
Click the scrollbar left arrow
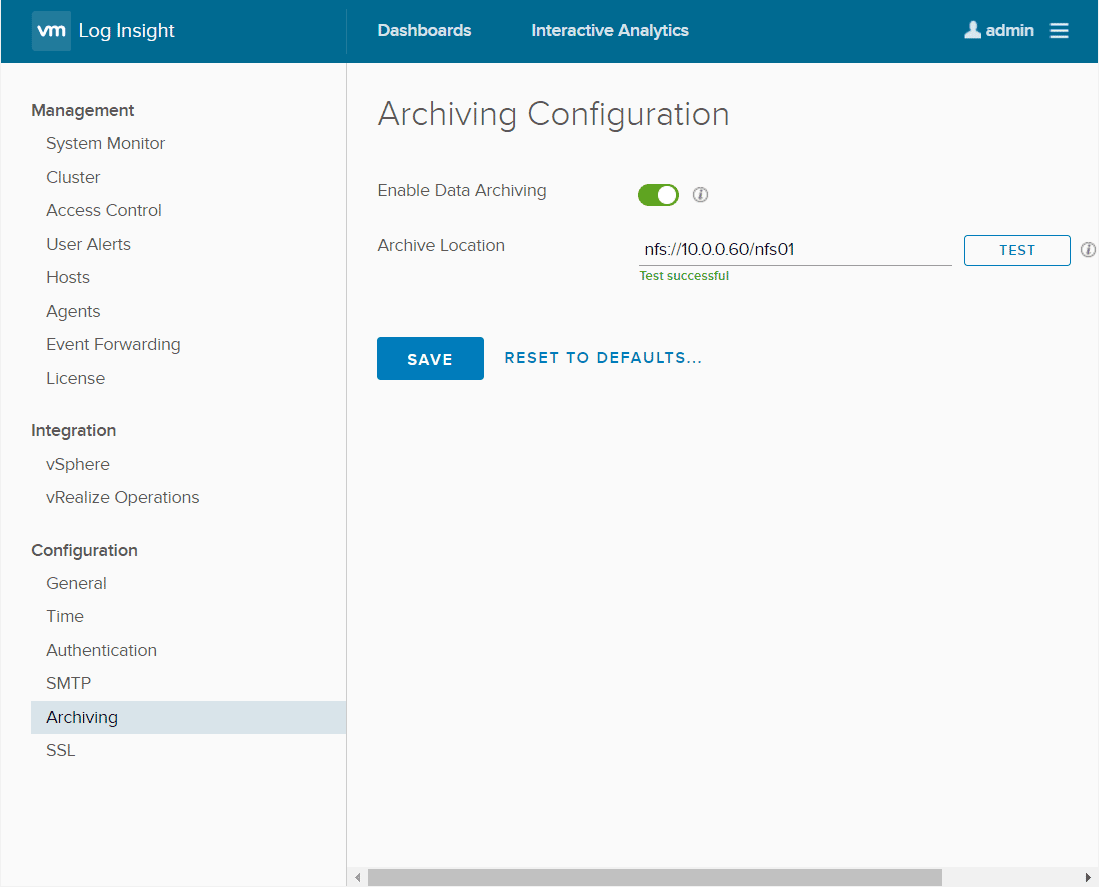click(x=358, y=877)
